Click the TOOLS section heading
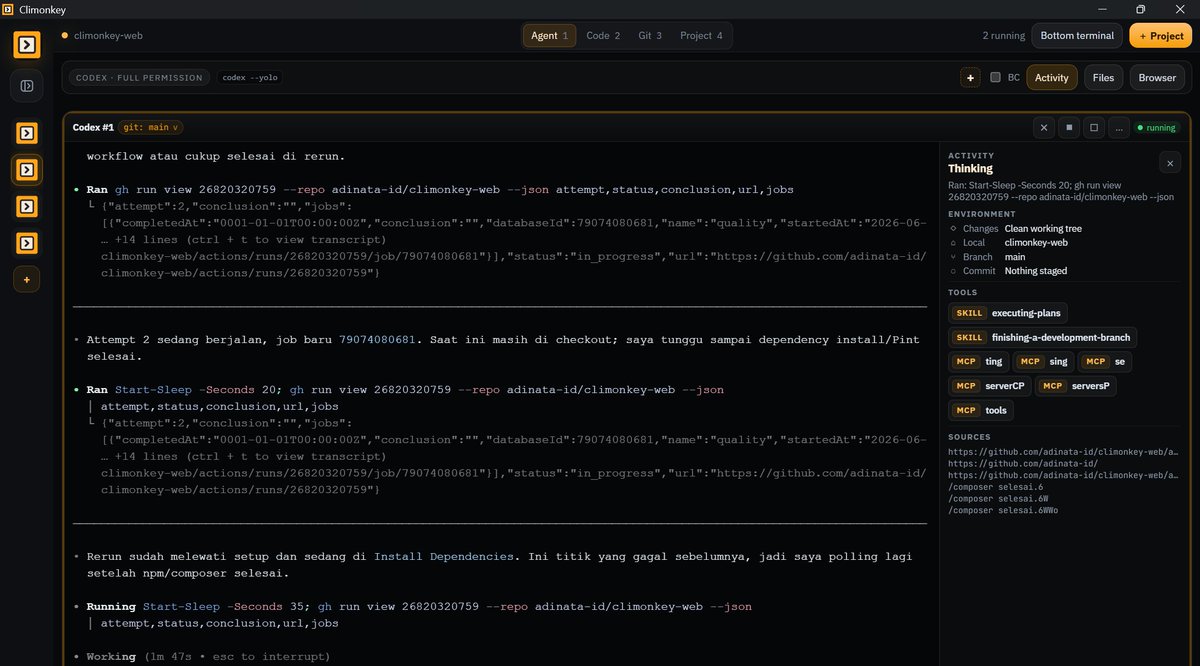 pos(963,293)
